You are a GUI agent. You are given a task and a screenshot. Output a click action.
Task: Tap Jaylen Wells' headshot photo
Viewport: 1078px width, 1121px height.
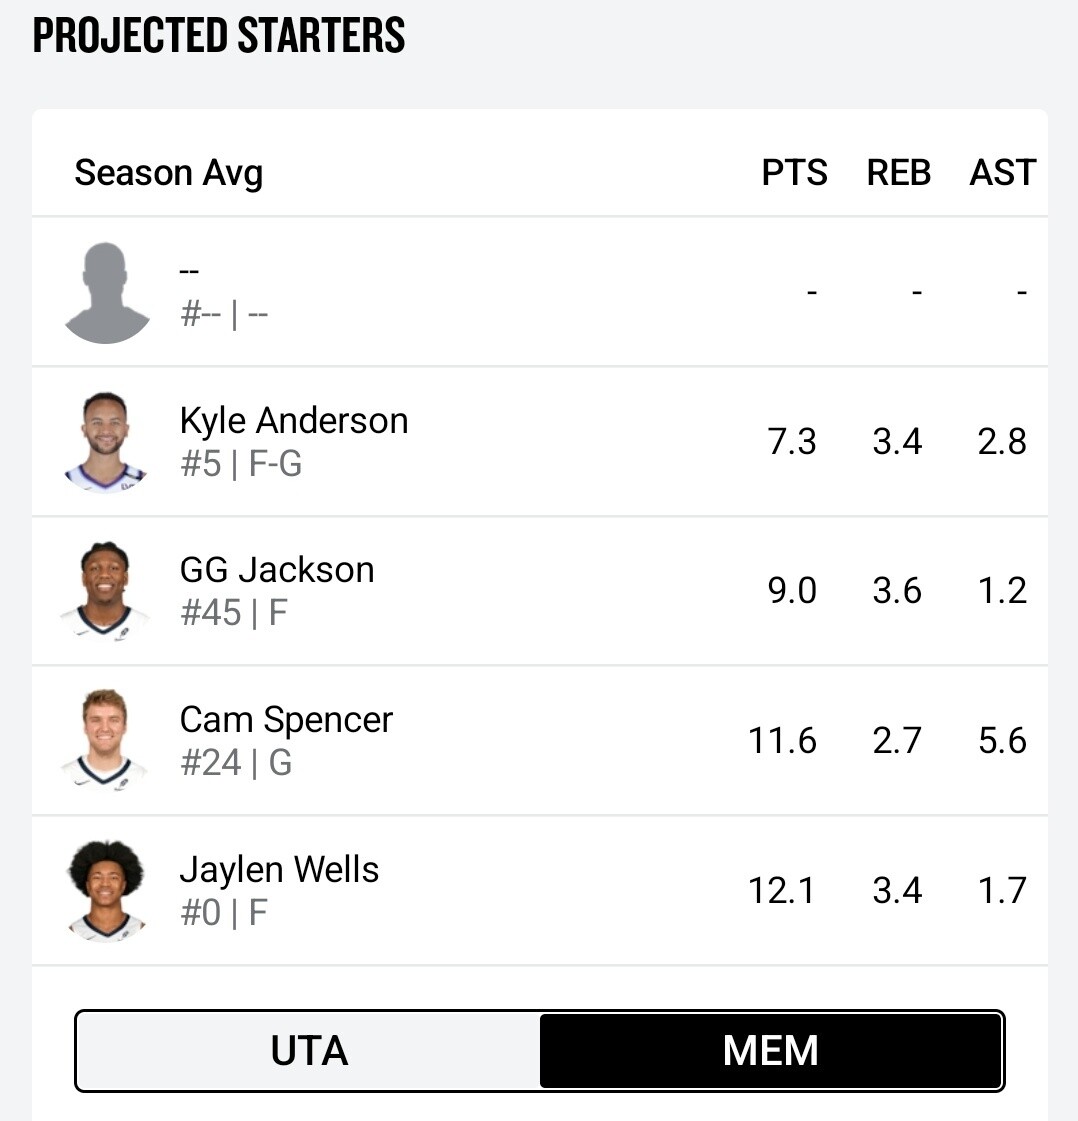coord(106,890)
